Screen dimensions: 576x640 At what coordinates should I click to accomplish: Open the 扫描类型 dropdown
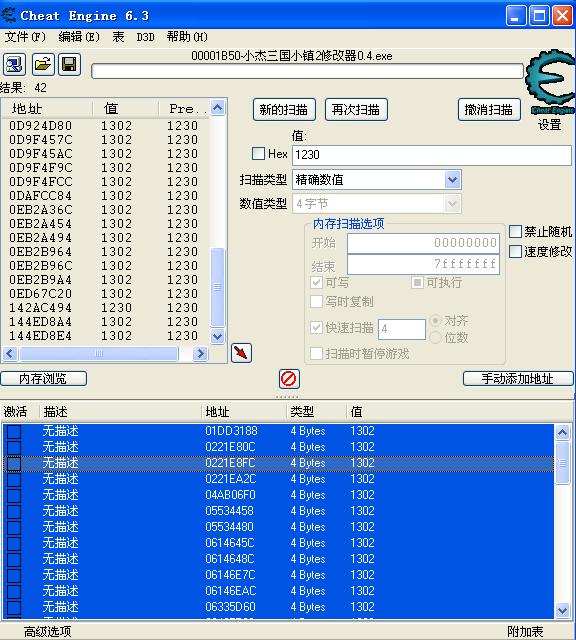[452, 180]
